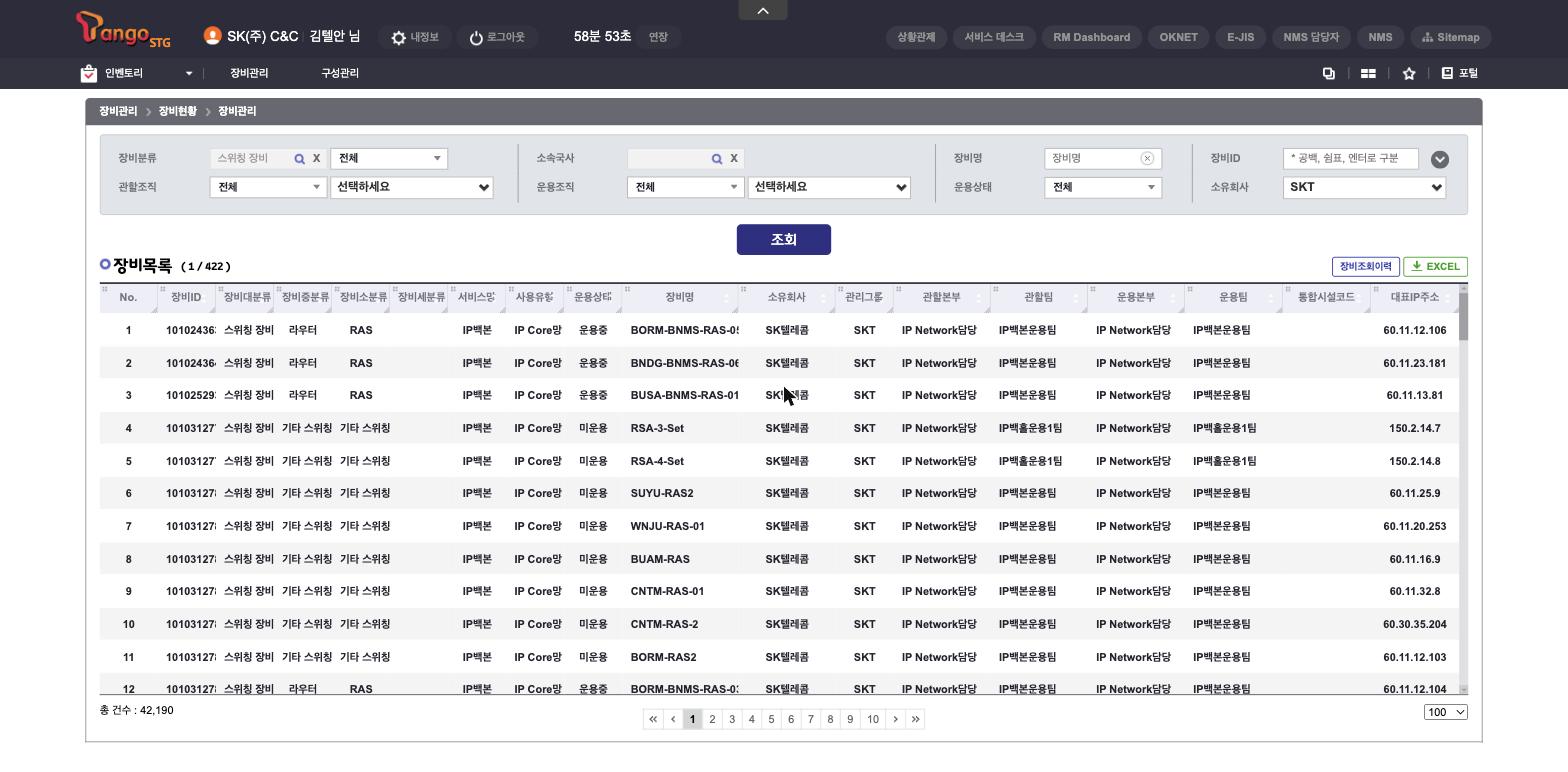The height and width of the screenshot is (772, 1568).
Task: Click the tile layout view icon
Action: click(1368, 73)
